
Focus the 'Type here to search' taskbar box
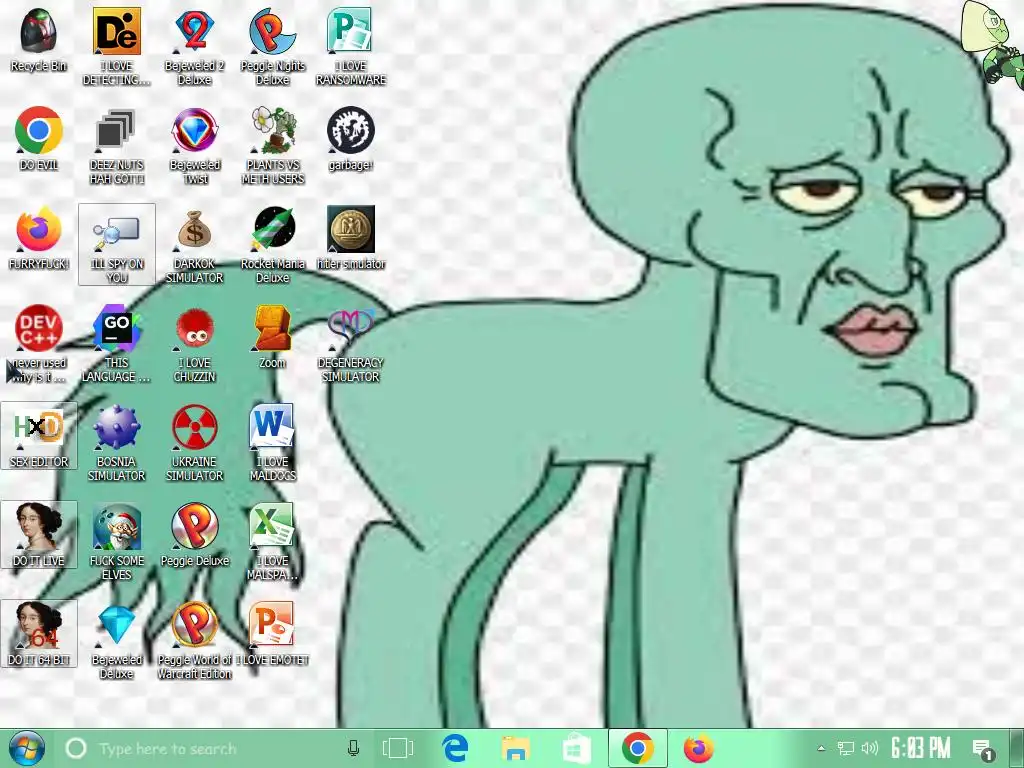tap(216, 748)
